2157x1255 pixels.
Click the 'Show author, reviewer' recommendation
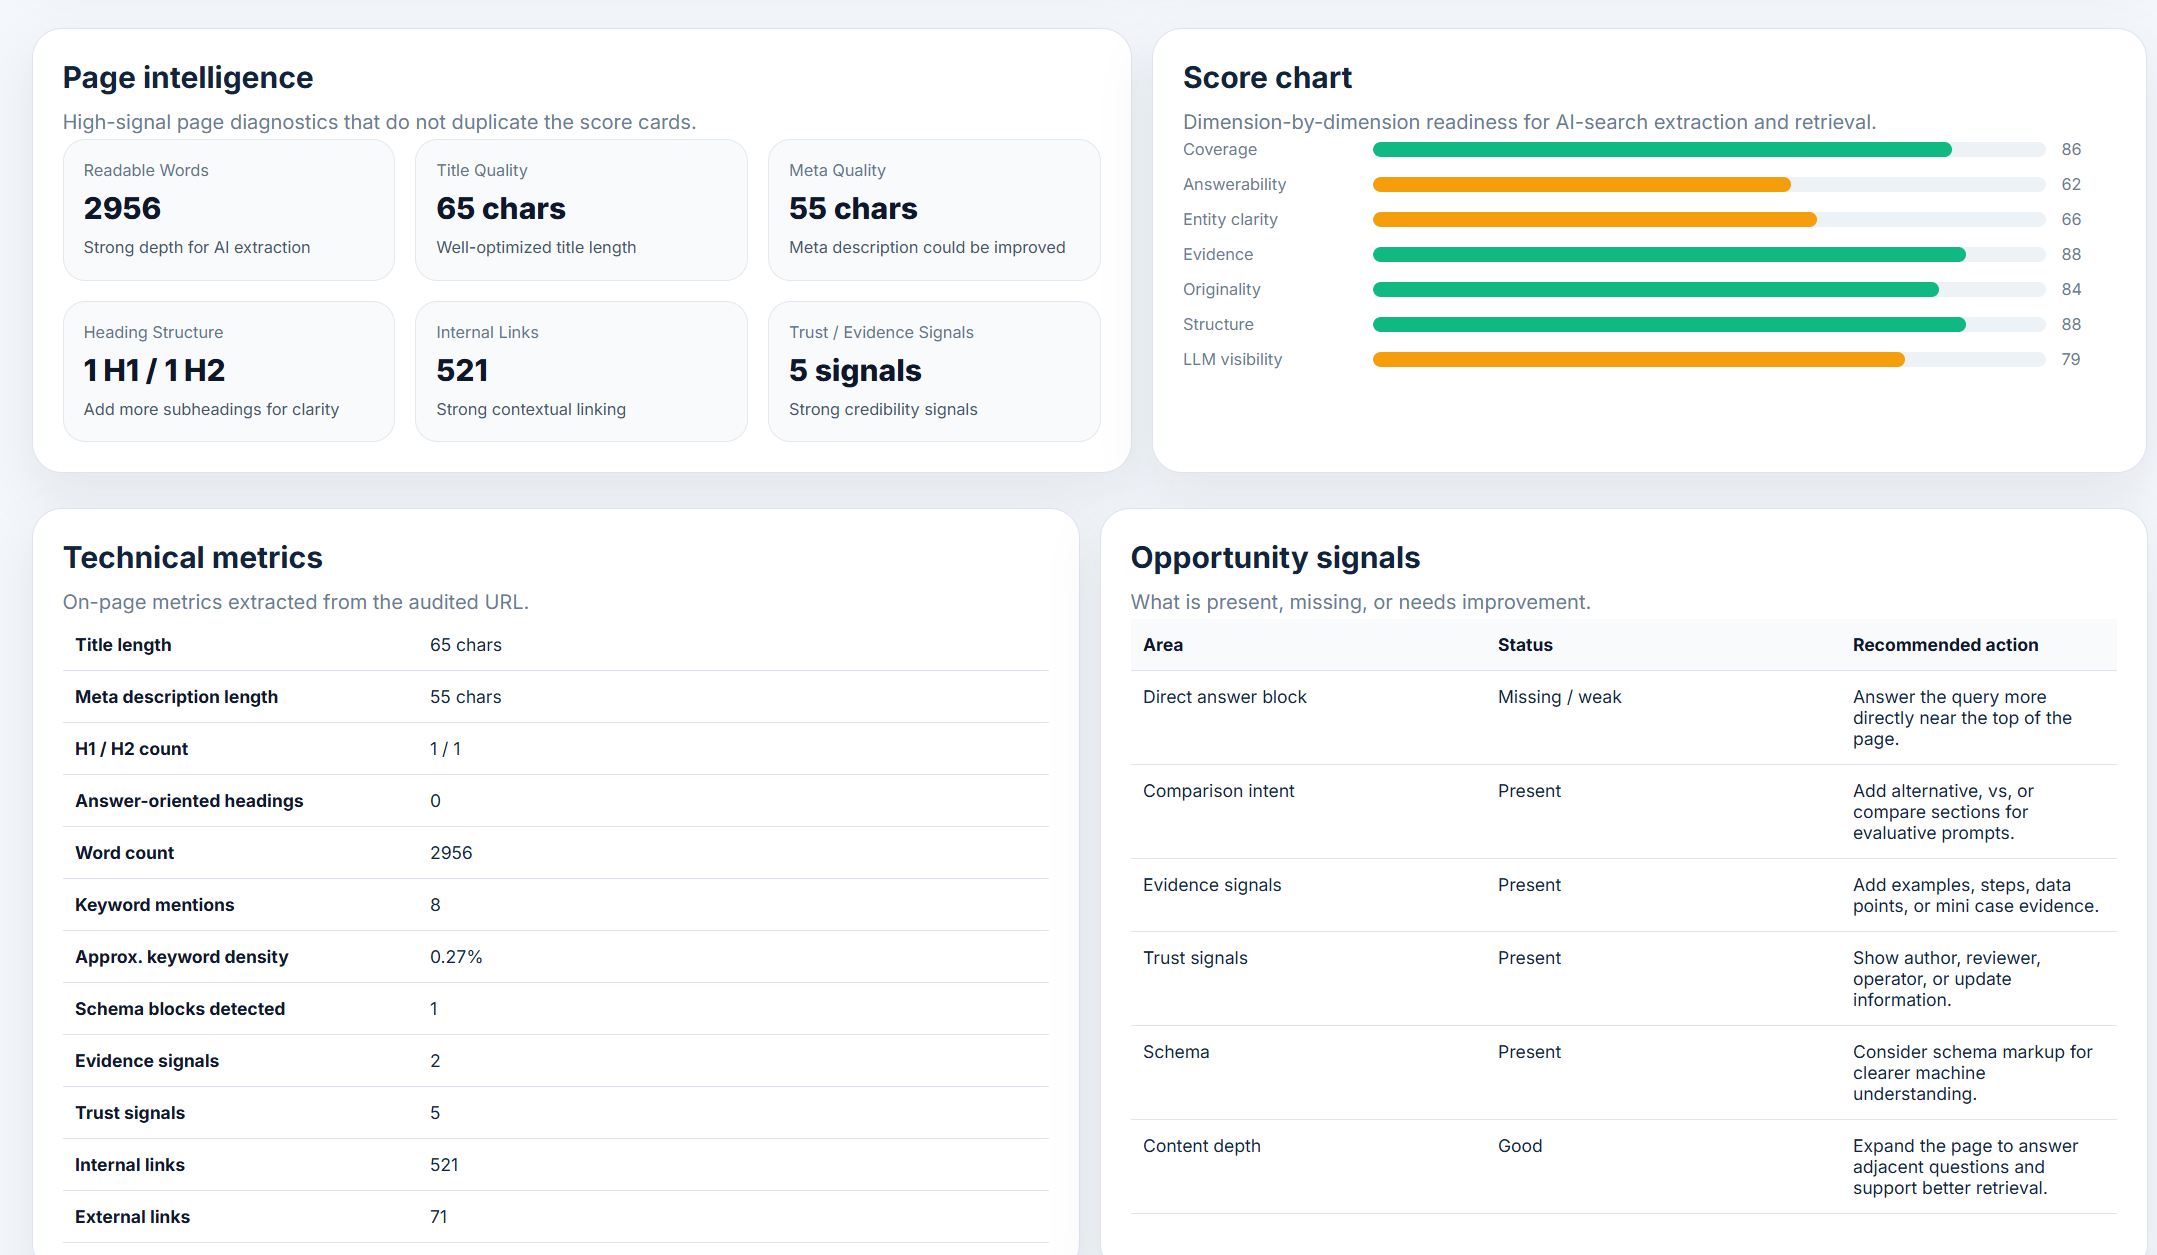tap(1946, 979)
